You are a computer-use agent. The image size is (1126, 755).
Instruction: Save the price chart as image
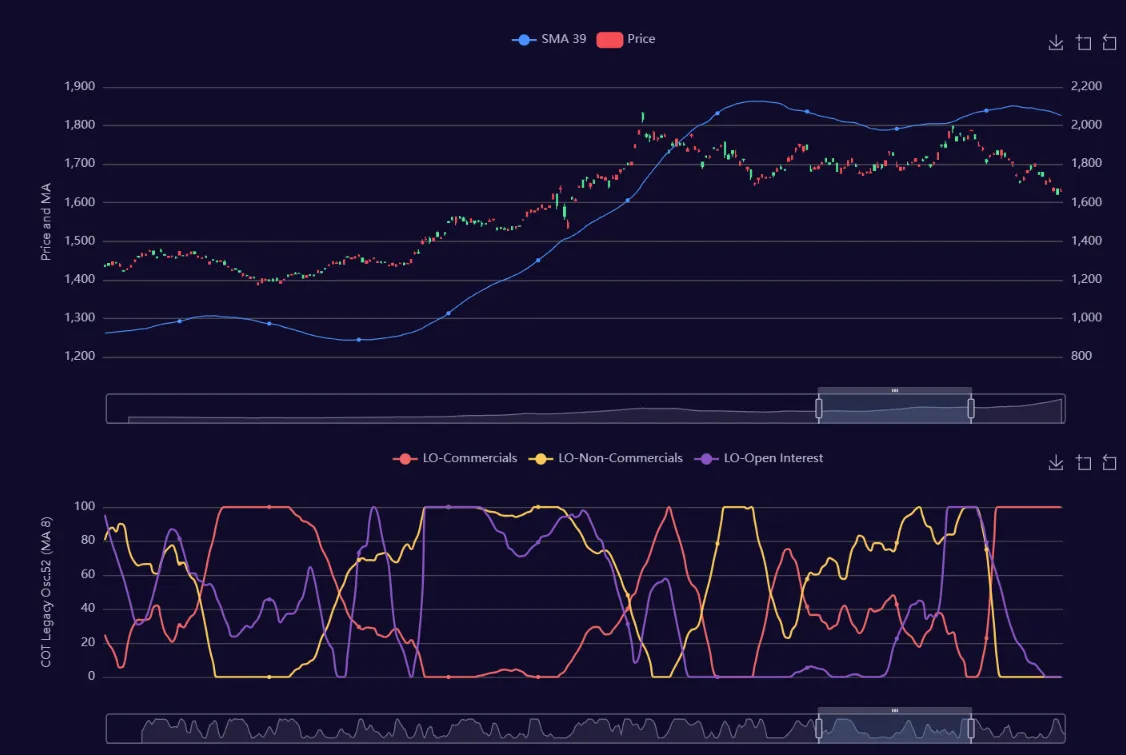1056,43
